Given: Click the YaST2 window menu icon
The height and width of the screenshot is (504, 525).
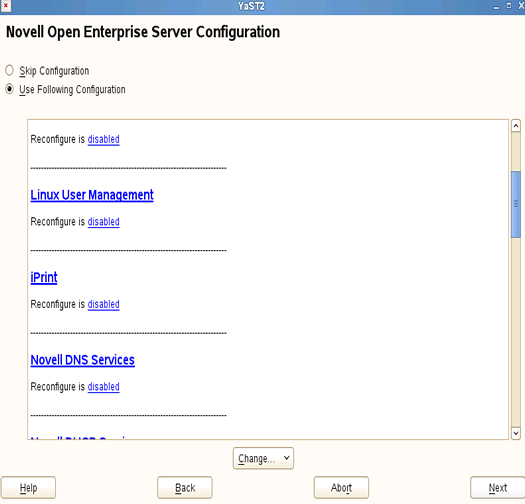Looking at the screenshot, I should click(5, 6).
